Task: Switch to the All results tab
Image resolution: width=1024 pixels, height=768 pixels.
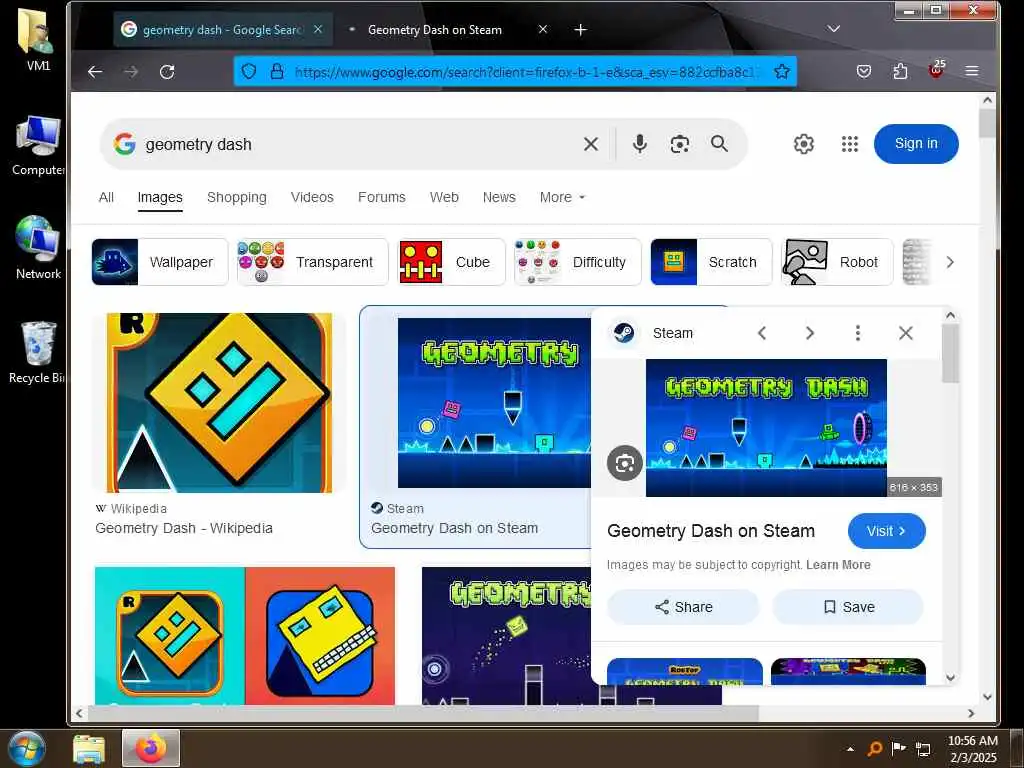Action: coord(106,197)
